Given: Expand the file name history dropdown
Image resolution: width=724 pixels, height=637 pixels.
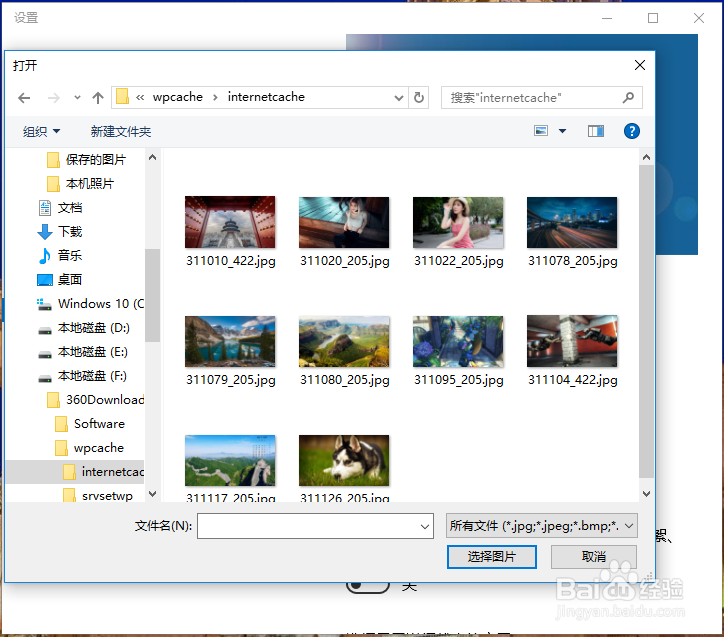Looking at the screenshot, I should [x=425, y=526].
